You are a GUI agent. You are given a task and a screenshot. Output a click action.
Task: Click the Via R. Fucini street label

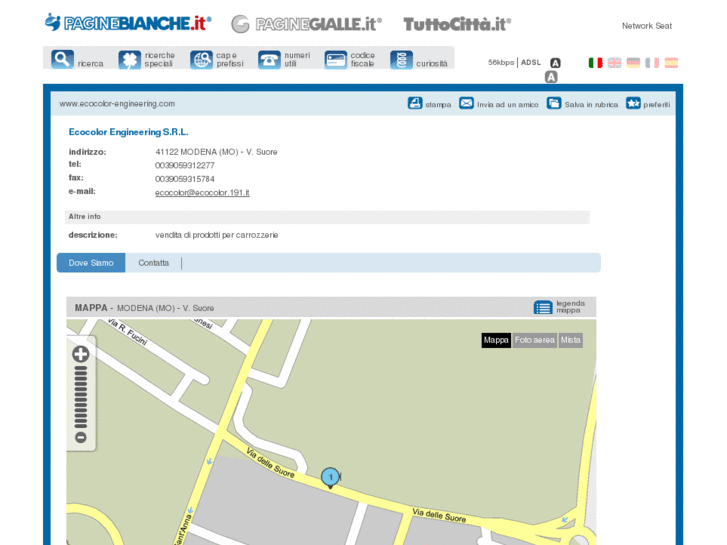pyautogui.click(x=127, y=332)
